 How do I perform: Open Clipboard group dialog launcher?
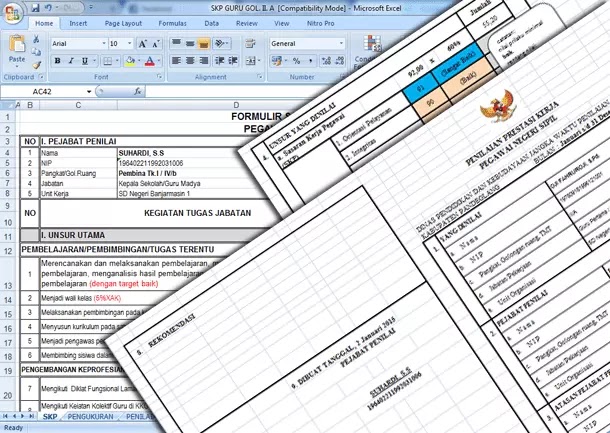pyautogui.click(x=40, y=77)
